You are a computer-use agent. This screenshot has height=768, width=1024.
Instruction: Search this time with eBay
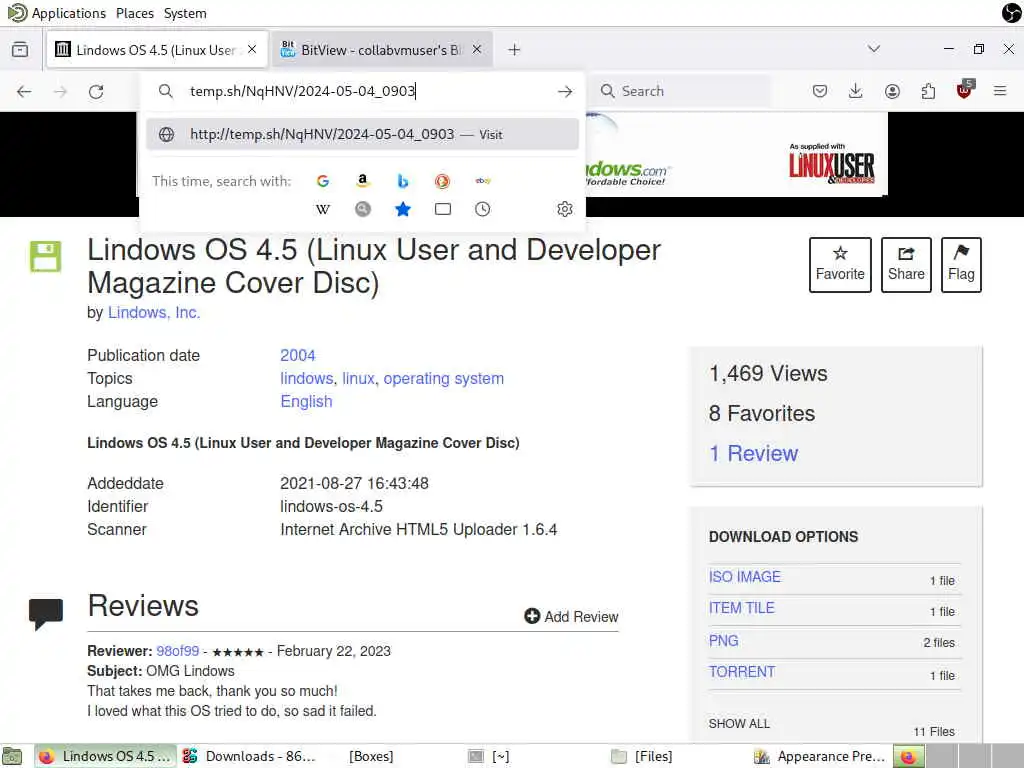483,181
